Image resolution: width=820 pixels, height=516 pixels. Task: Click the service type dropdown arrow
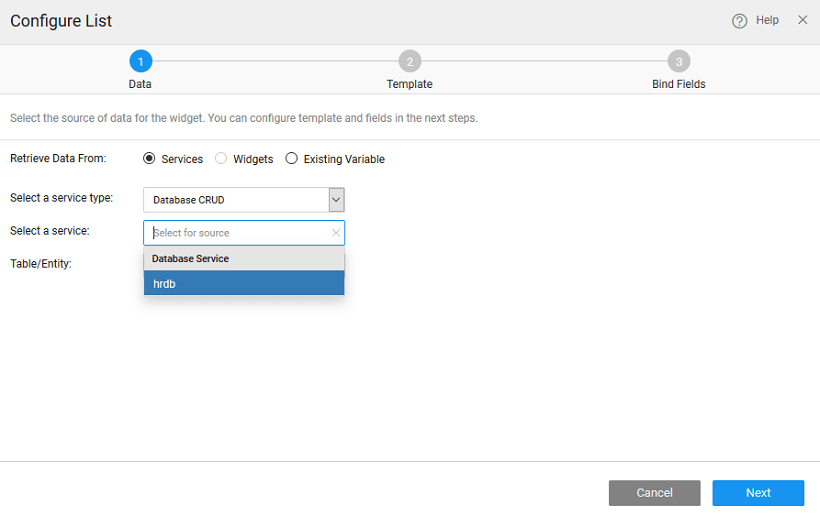point(336,200)
